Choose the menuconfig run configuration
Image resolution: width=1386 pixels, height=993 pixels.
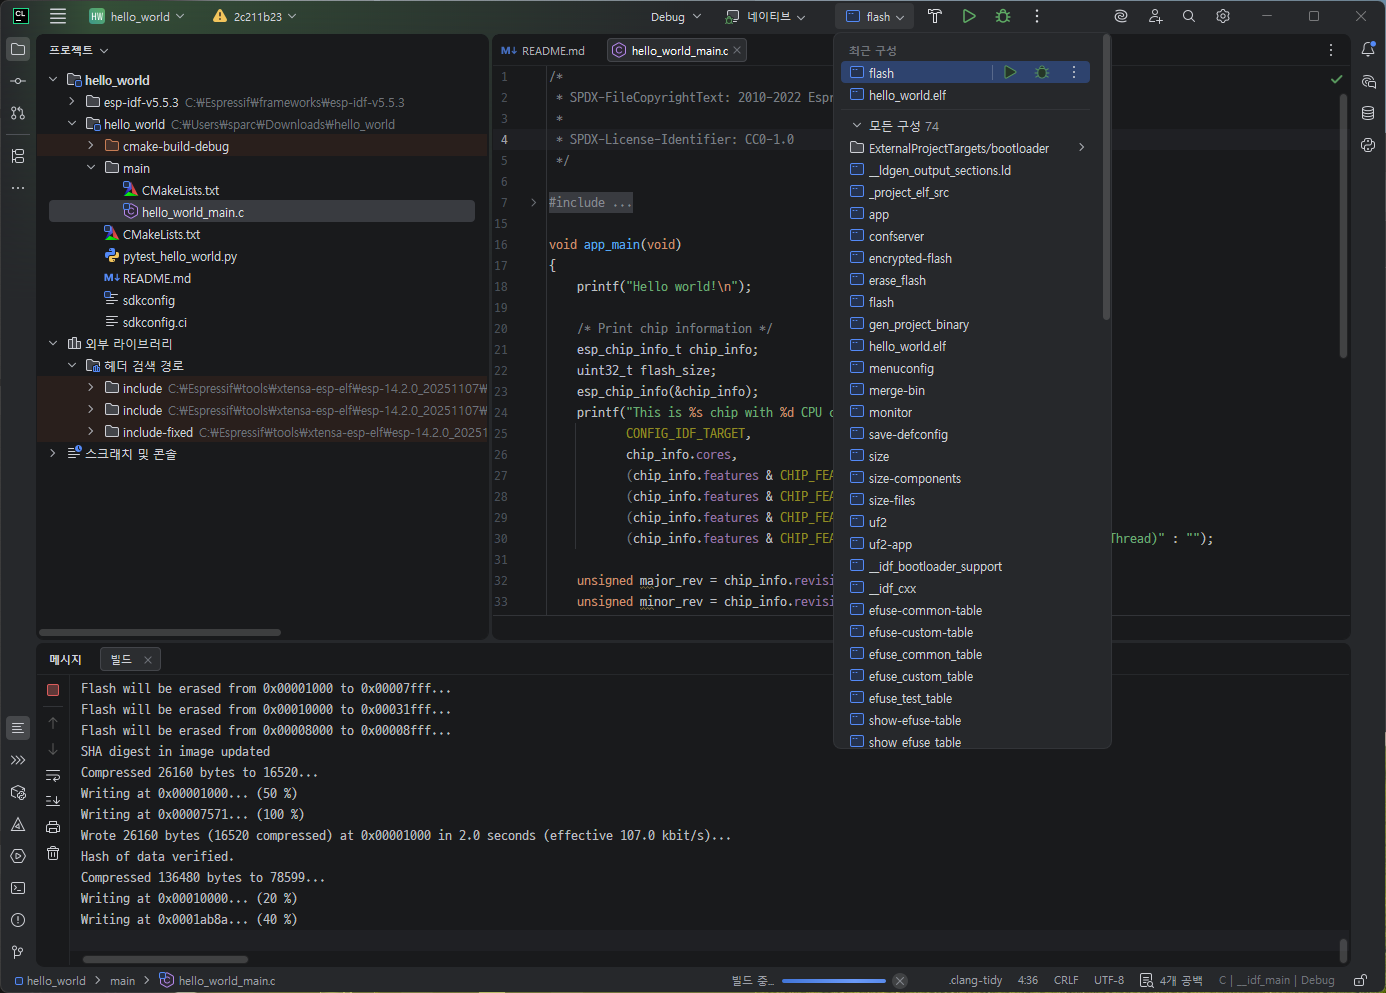click(x=901, y=368)
